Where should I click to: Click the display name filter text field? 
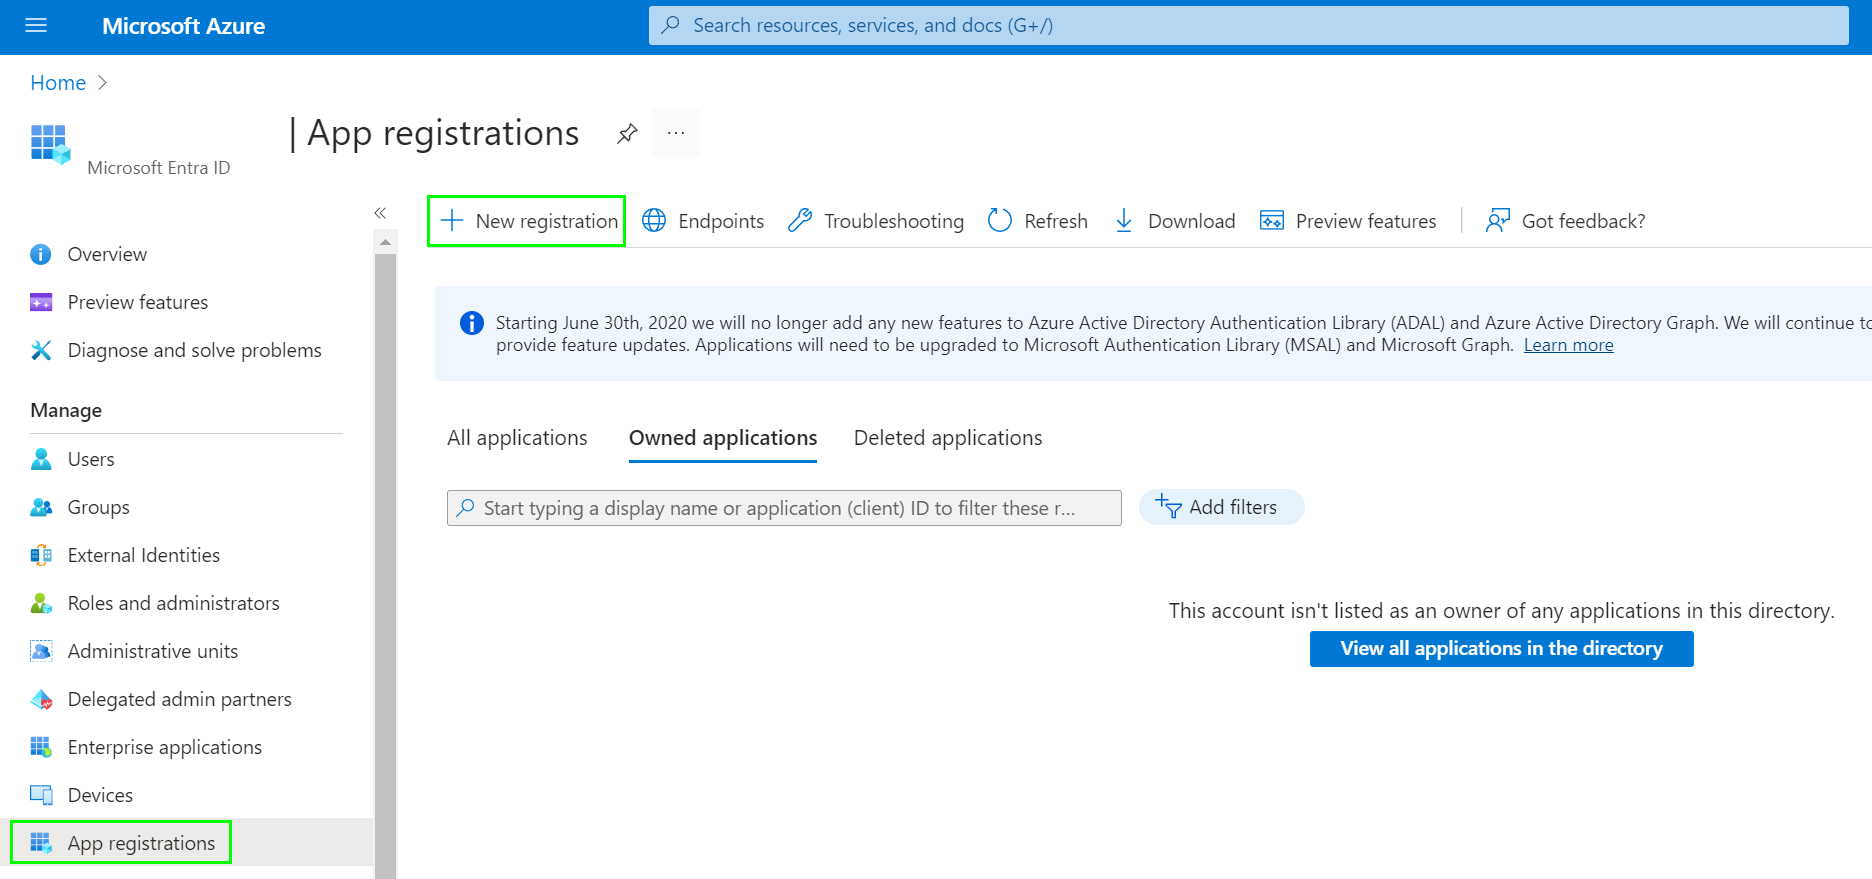coord(784,508)
